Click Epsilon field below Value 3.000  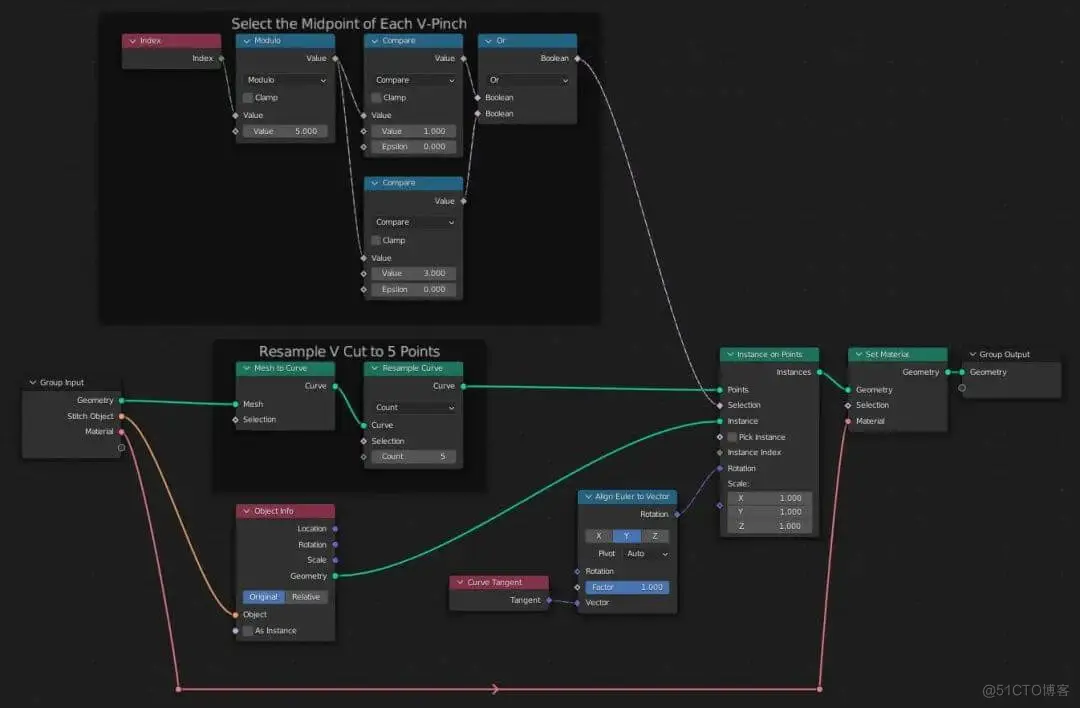point(413,290)
